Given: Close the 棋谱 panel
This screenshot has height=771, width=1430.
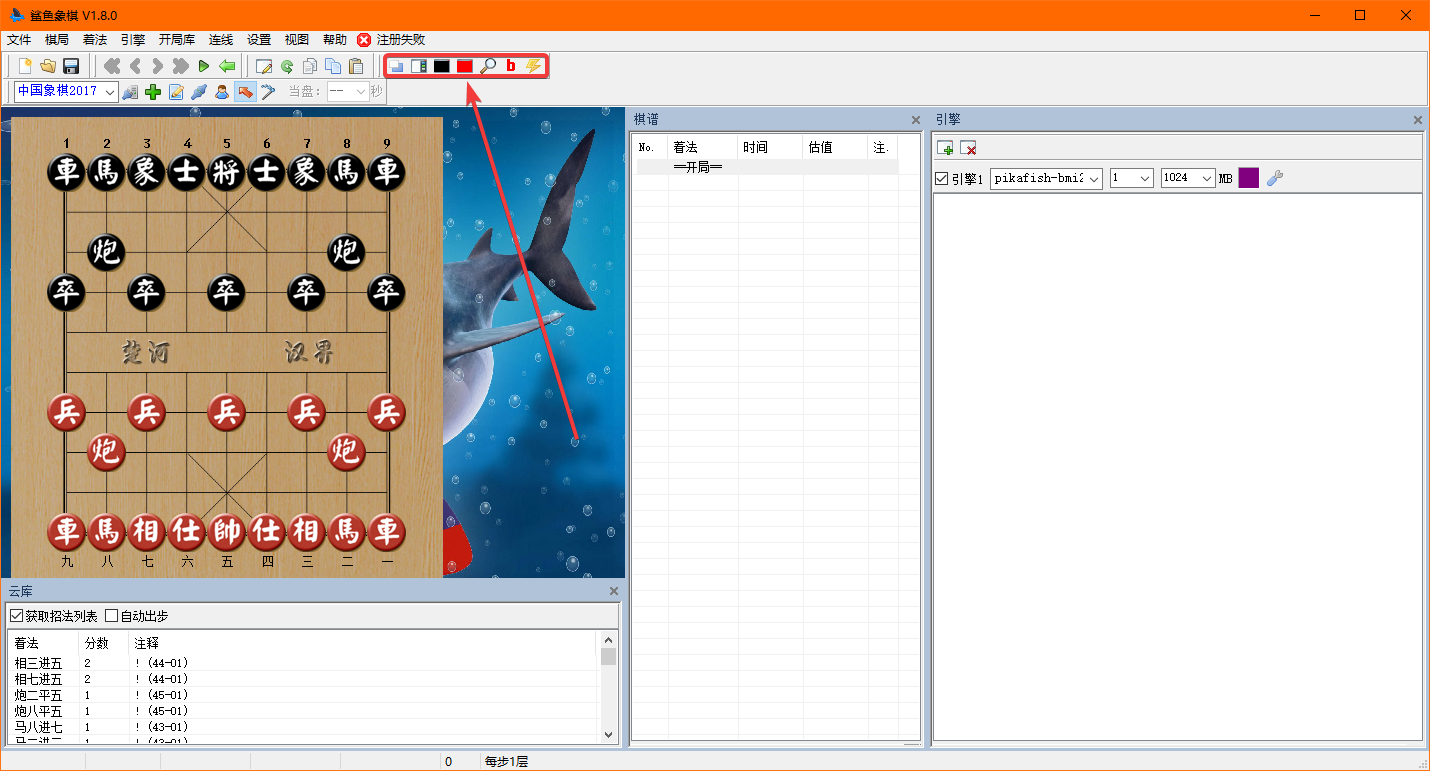Looking at the screenshot, I should pyautogui.click(x=915, y=120).
